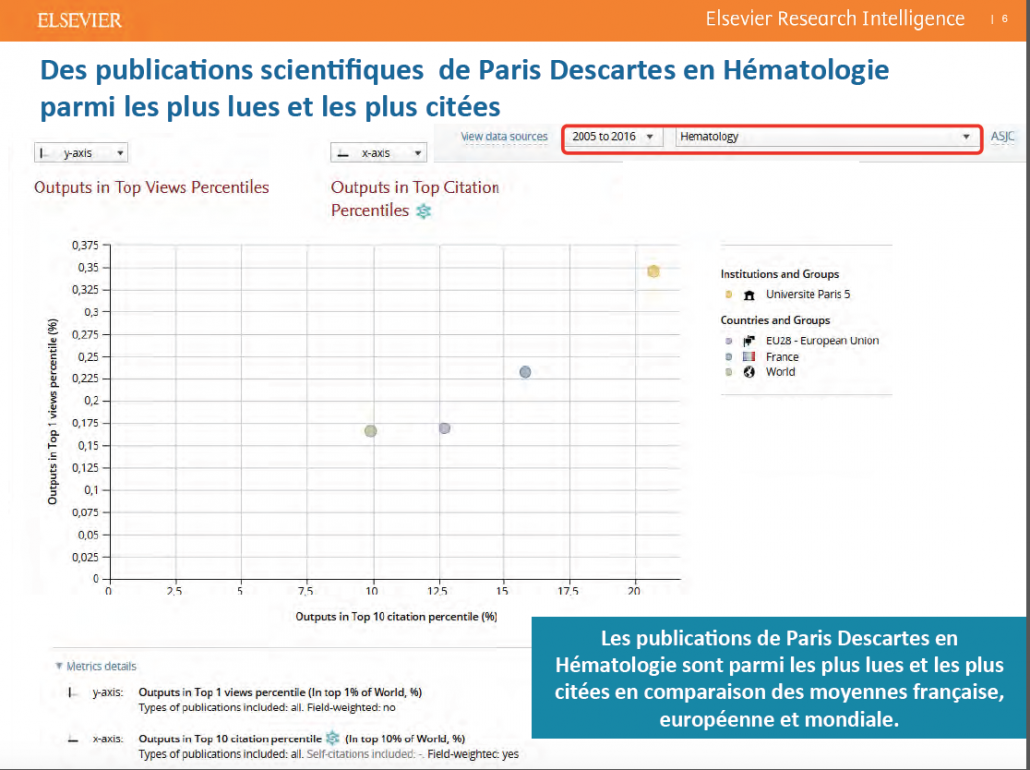Click the x-axis title Outputs in Top 10 citation percentile
1030x770 pixels.
pyautogui.click(x=396, y=616)
